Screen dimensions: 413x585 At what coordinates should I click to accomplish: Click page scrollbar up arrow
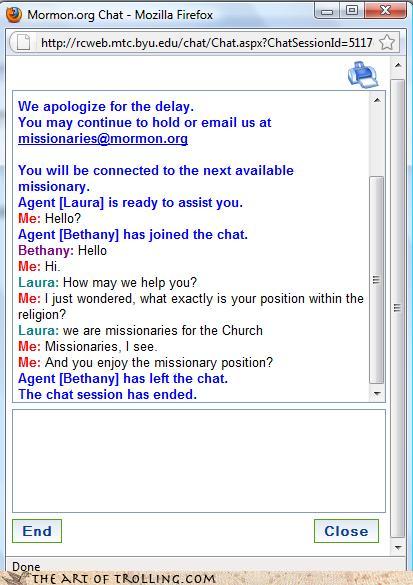pos(398,65)
